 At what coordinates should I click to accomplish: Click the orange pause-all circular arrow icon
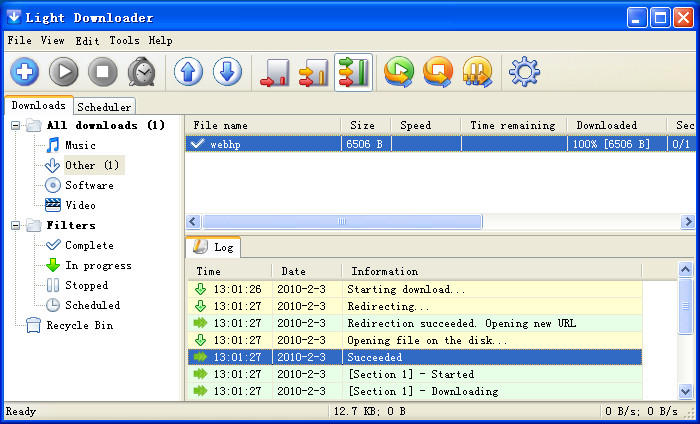point(477,71)
